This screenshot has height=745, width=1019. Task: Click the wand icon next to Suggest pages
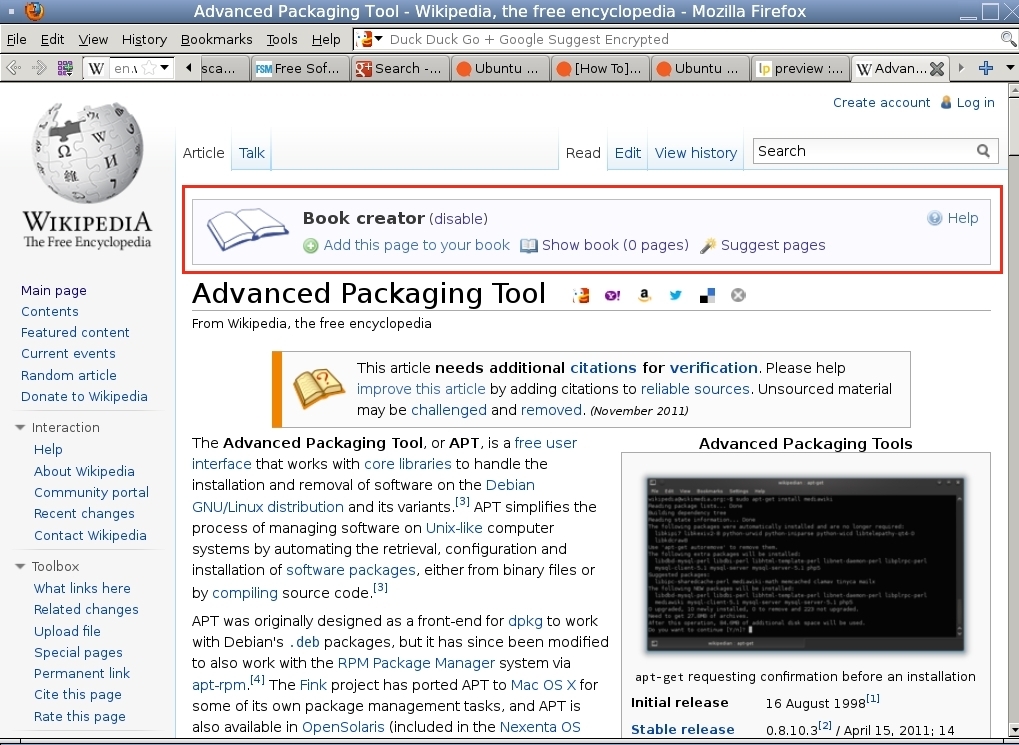(708, 245)
